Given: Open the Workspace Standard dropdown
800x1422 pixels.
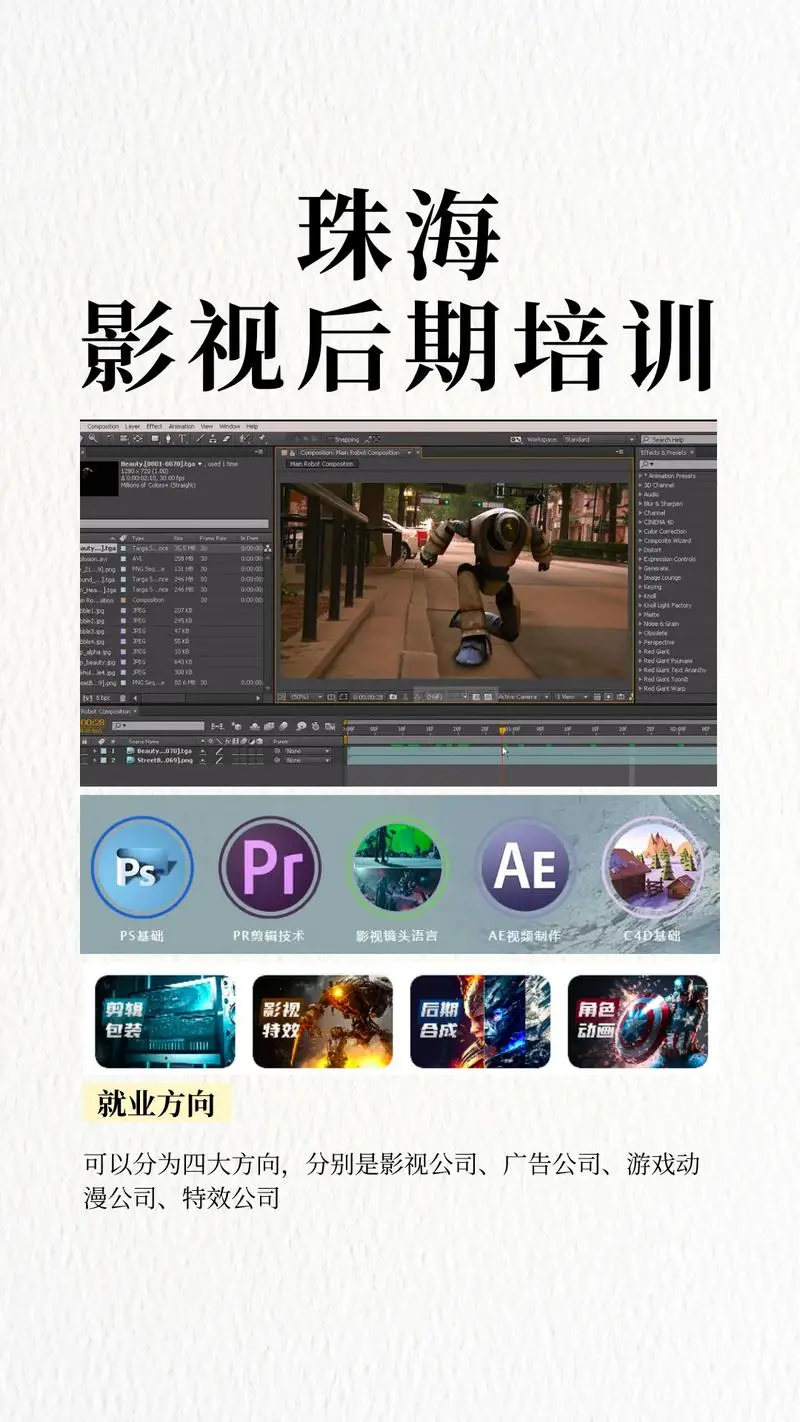Looking at the screenshot, I should tap(598, 439).
